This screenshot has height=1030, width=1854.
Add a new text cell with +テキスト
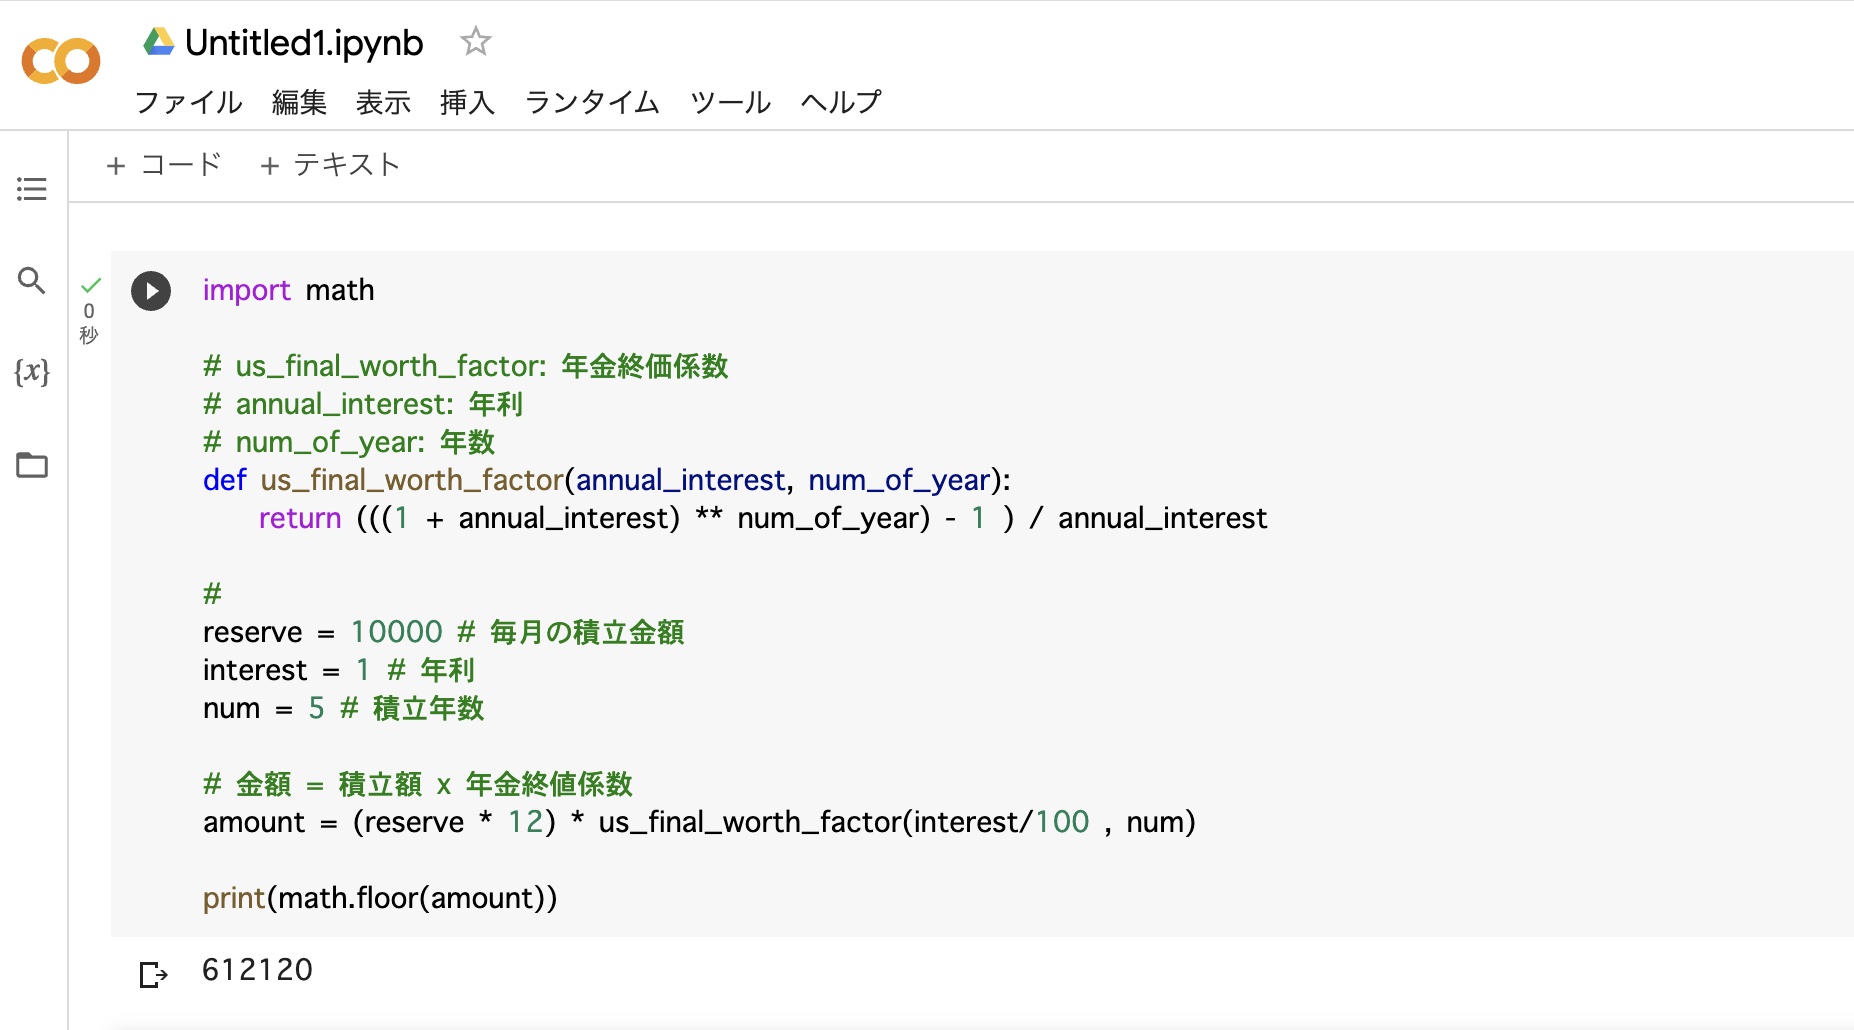pyautogui.click(x=330, y=164)
